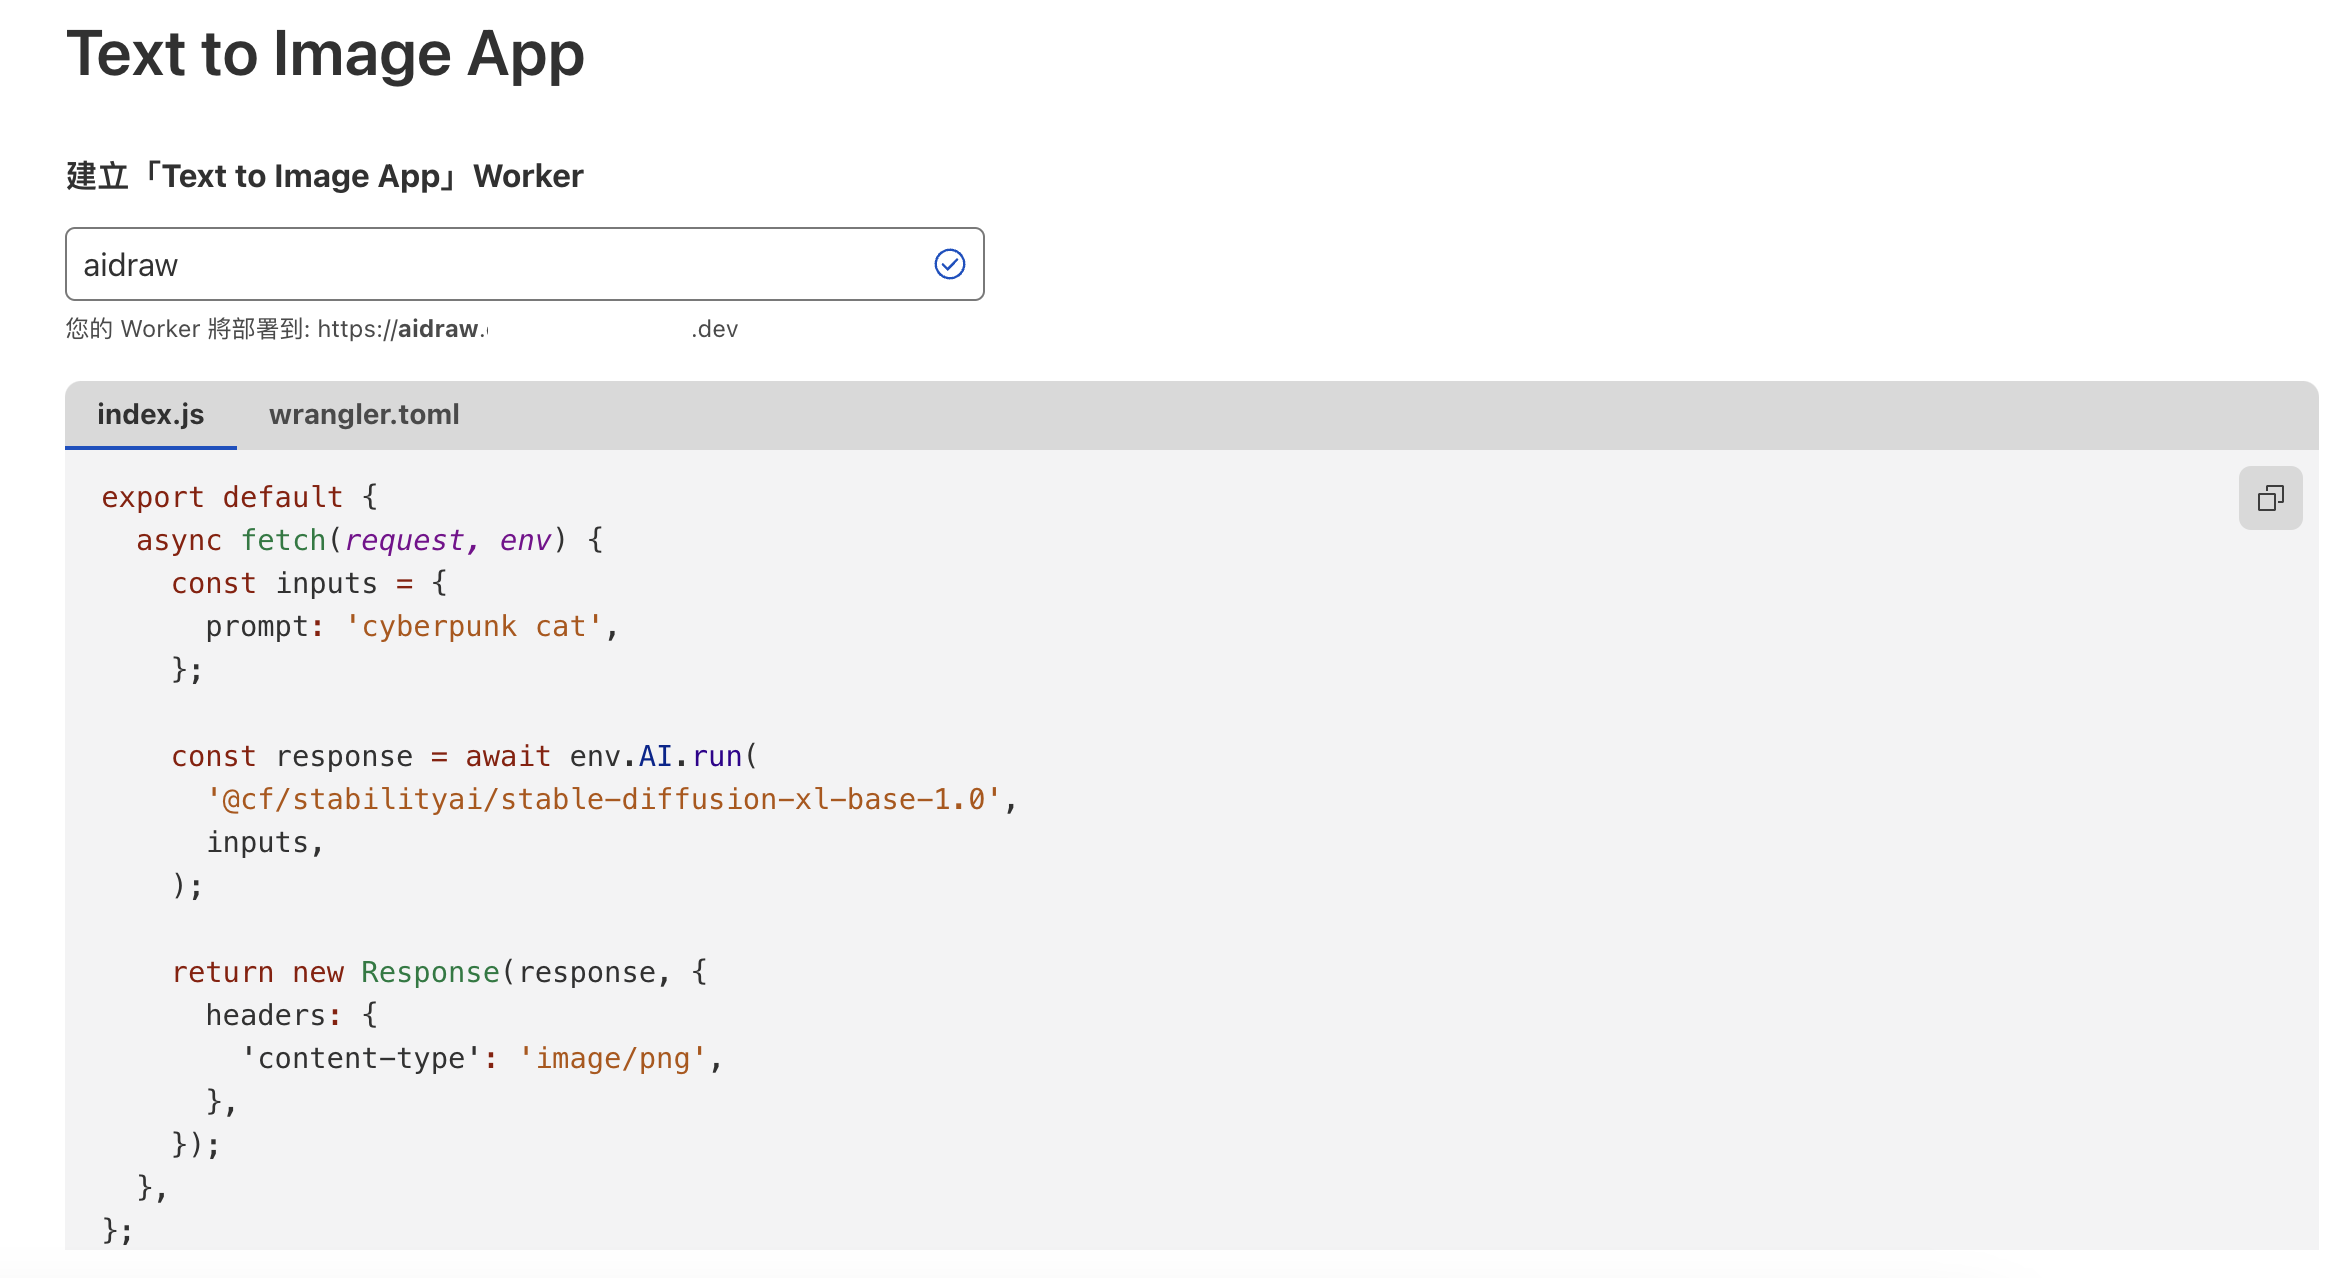Click the 'image/png' string in code

click(x=613, y=1059)
